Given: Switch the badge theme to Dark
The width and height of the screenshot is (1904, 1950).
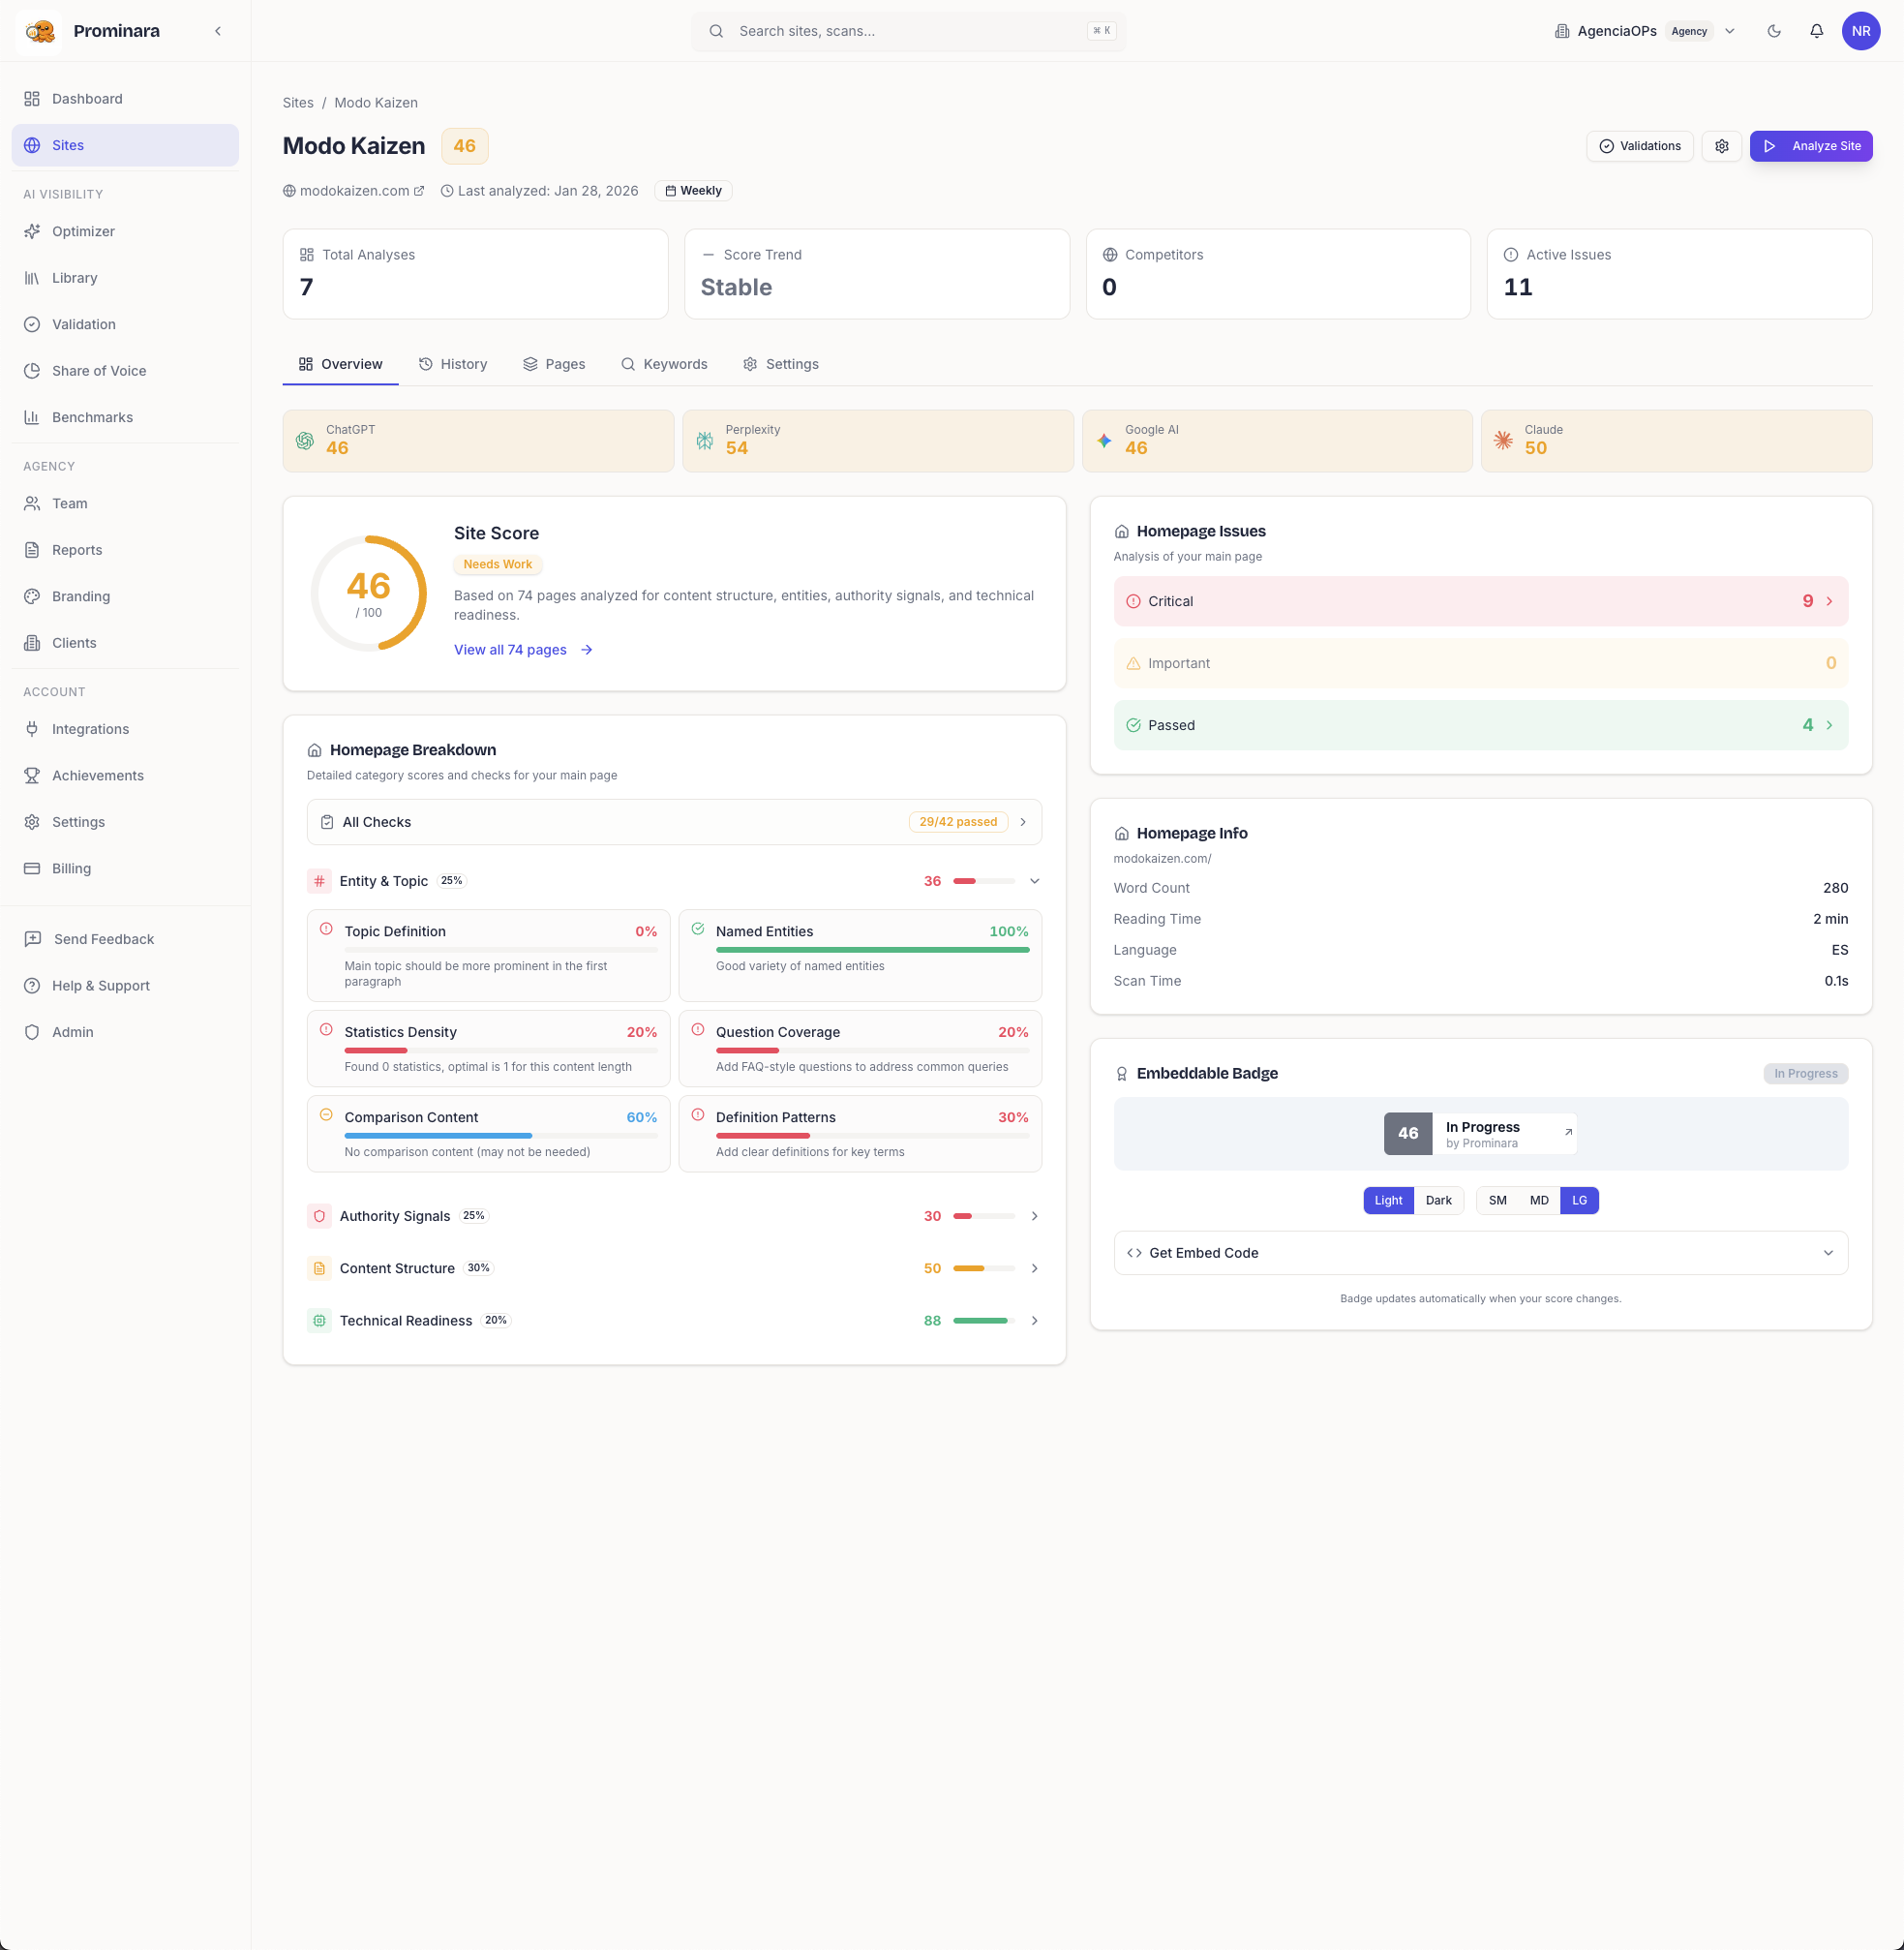Looking at the screenshot, I should tap(1438, 1200).
